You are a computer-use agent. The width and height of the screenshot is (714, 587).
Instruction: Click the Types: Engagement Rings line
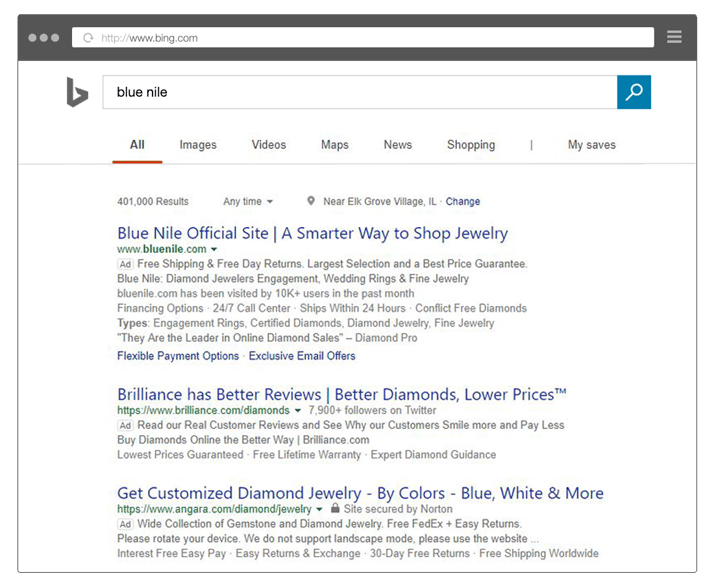306,323
